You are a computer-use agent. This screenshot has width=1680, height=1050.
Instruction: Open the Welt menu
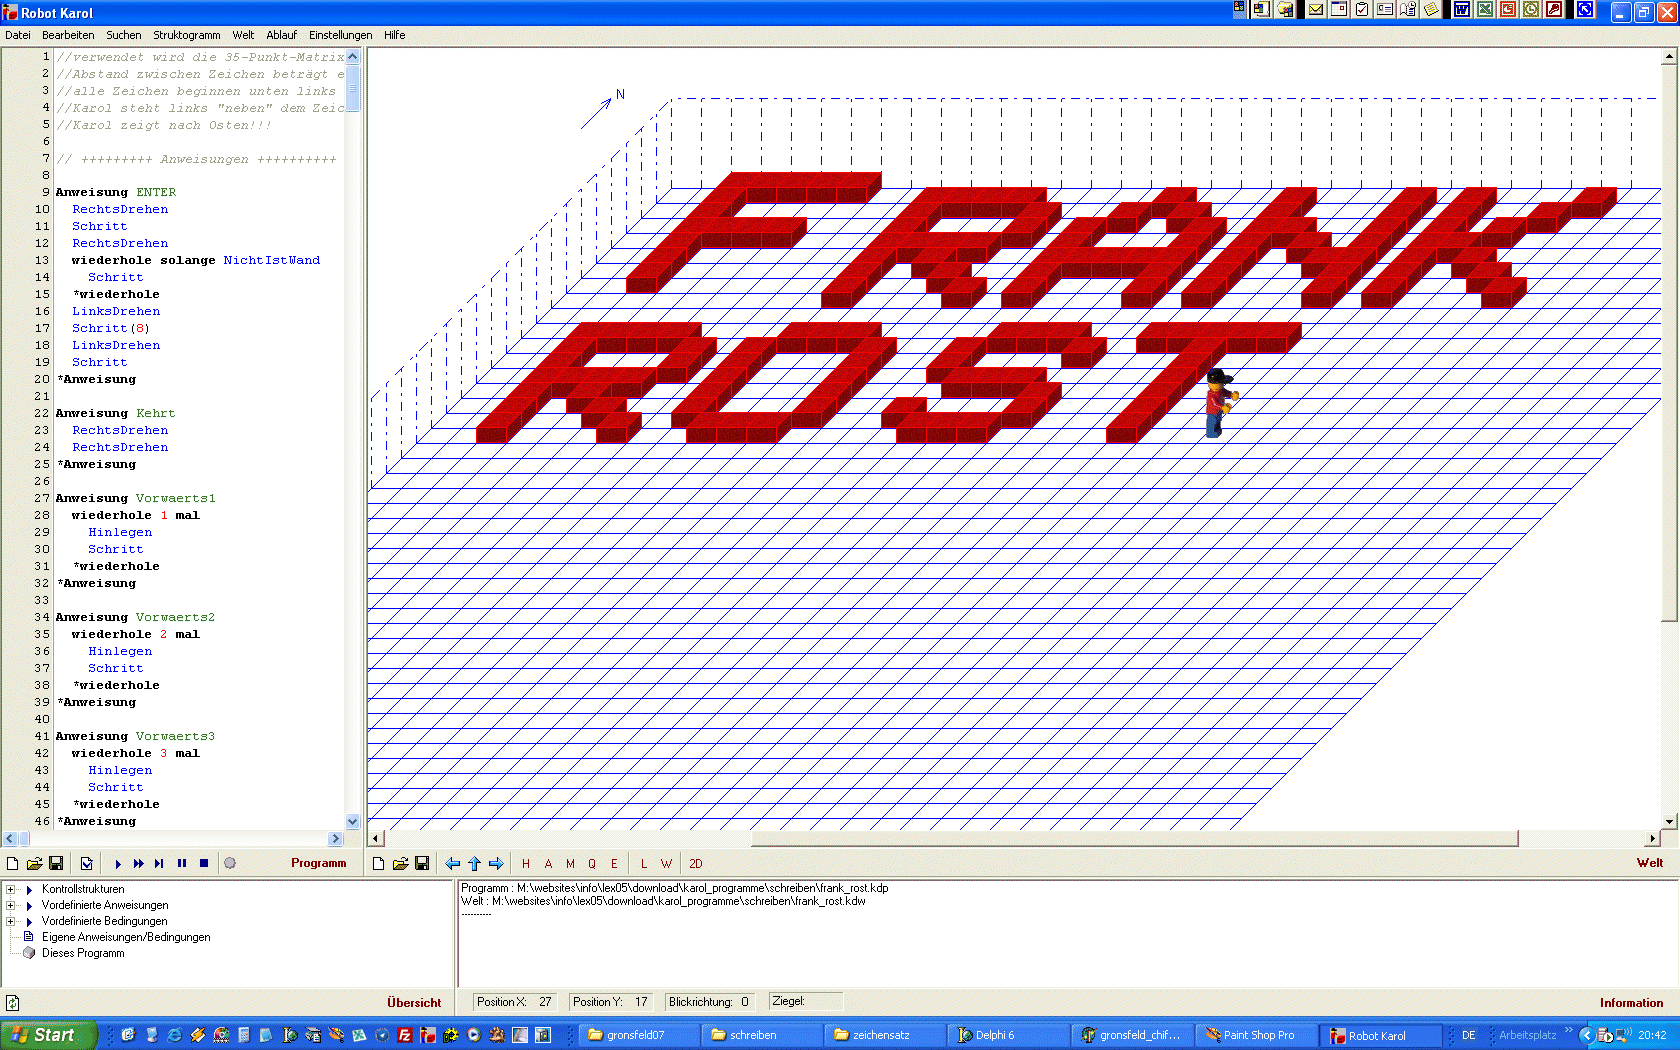click(x=243, y=35)
